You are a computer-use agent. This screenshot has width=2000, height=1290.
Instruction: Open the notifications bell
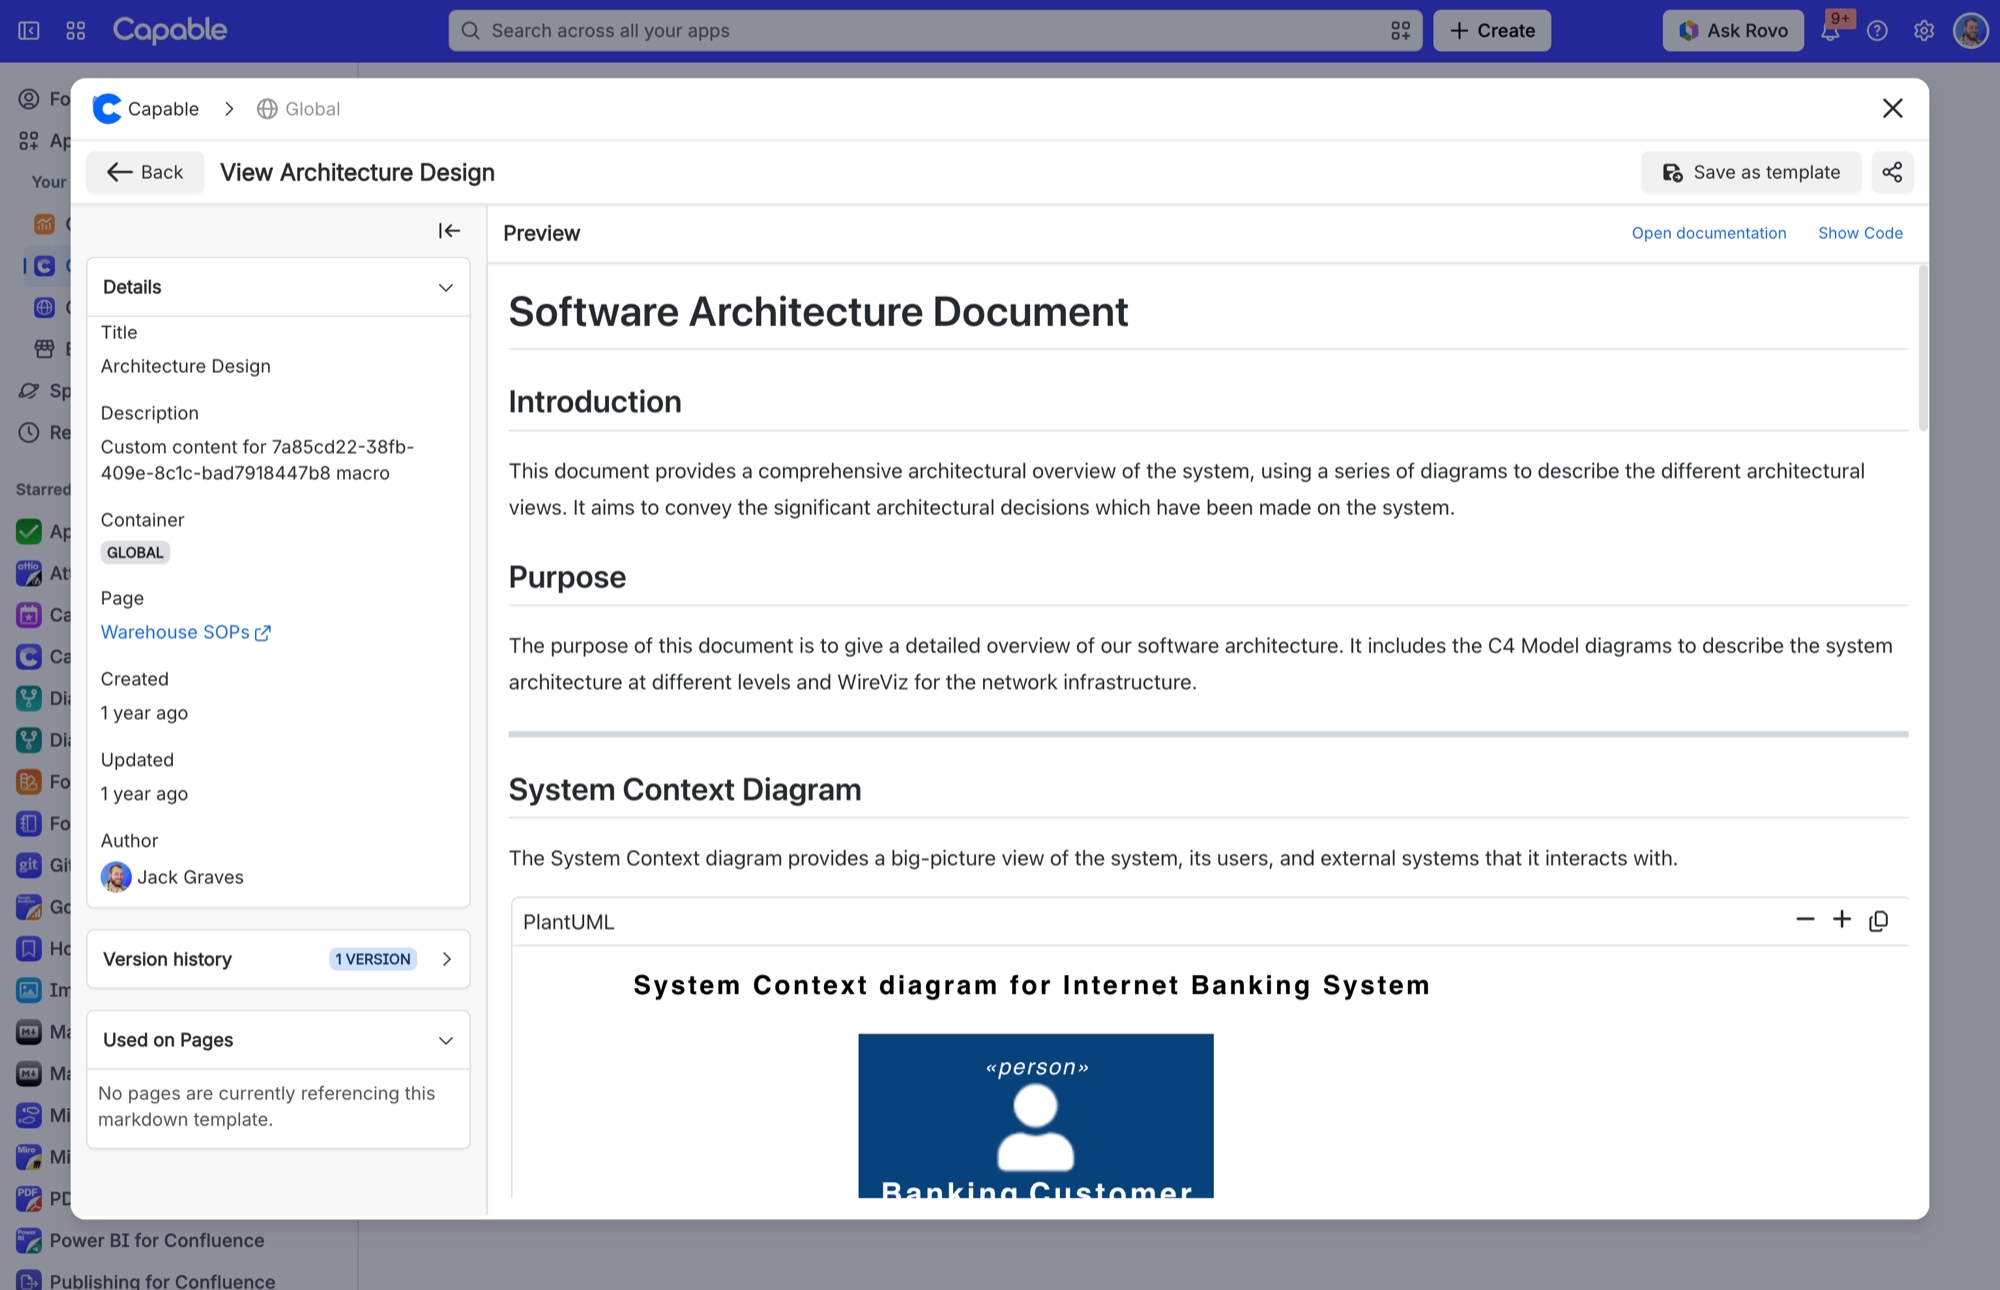pyautogui.click(x=1830, y=31)
